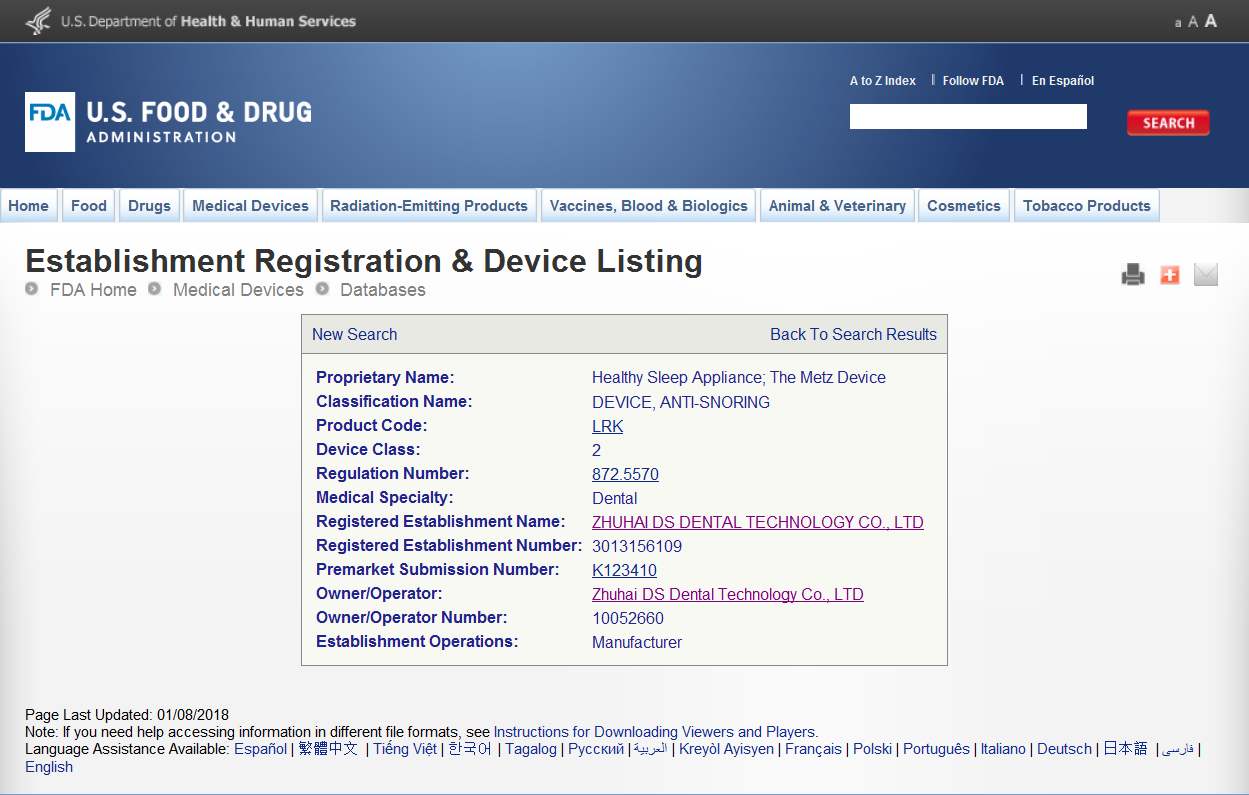The width and height of the screenshot is (1249, 795).
Task: Click establishment number 3013156109
Action: [637, 547]
